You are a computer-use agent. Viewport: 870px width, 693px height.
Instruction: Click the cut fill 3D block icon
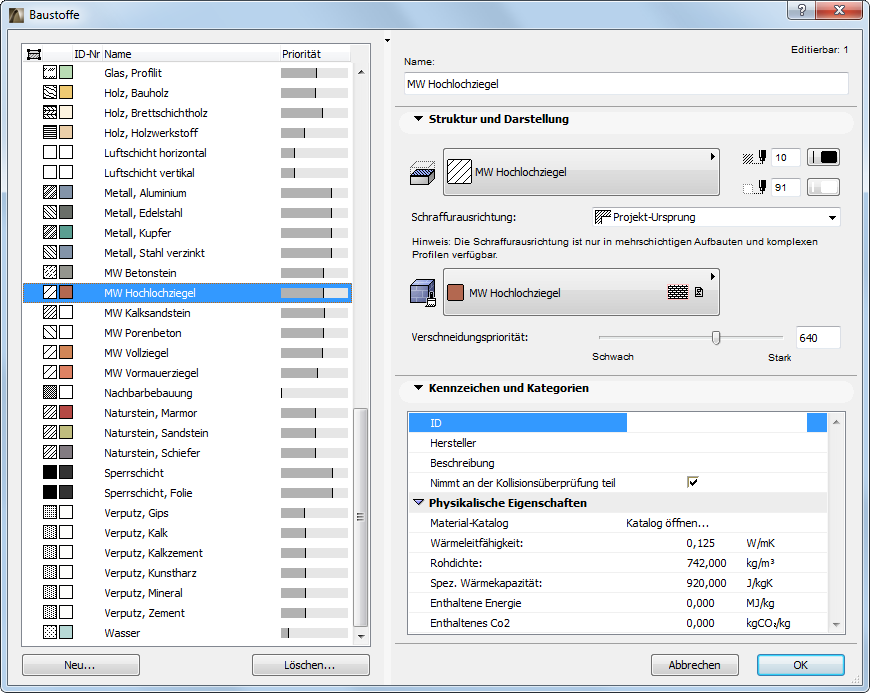click(x=422, y=173)
